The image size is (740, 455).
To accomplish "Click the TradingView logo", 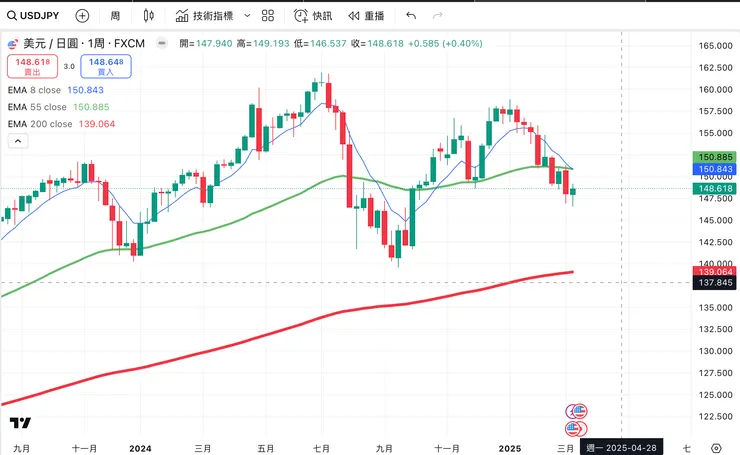I will (x=23, y=423).
